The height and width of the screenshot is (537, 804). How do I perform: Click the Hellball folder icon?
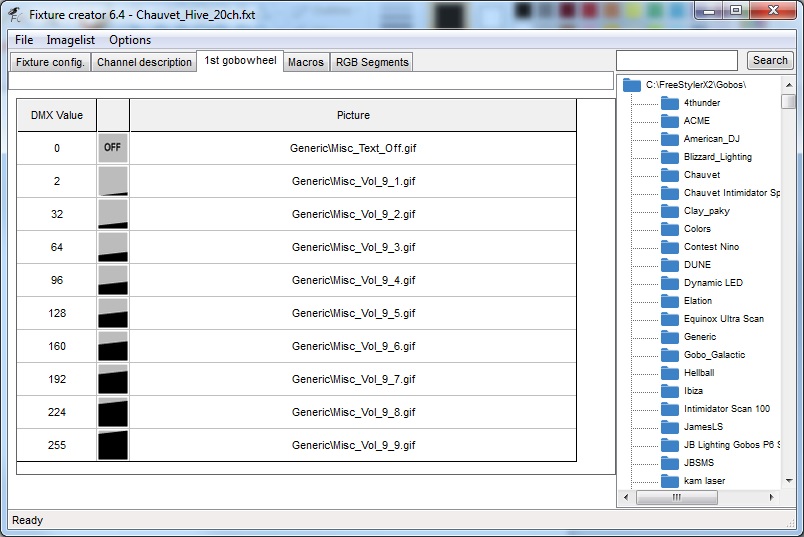click(x=670, y=373)
